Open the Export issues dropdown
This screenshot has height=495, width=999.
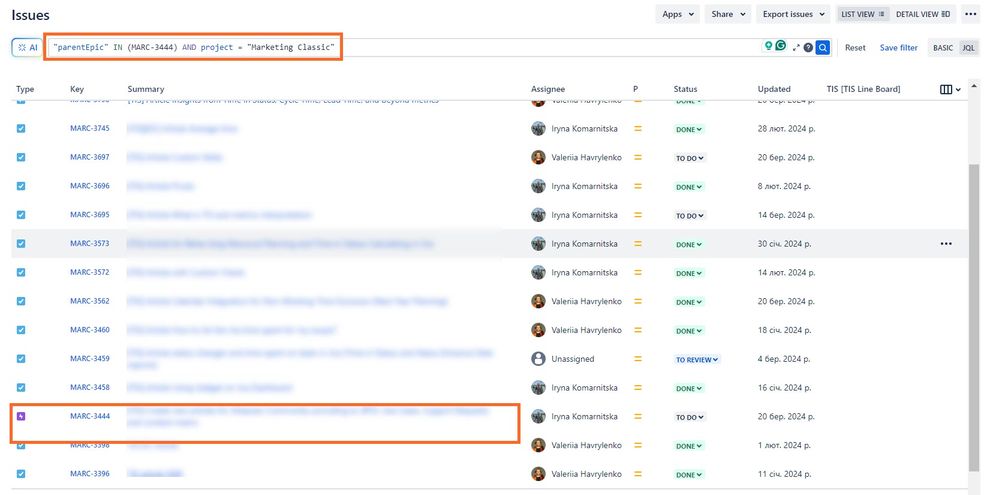coord(793,14)
